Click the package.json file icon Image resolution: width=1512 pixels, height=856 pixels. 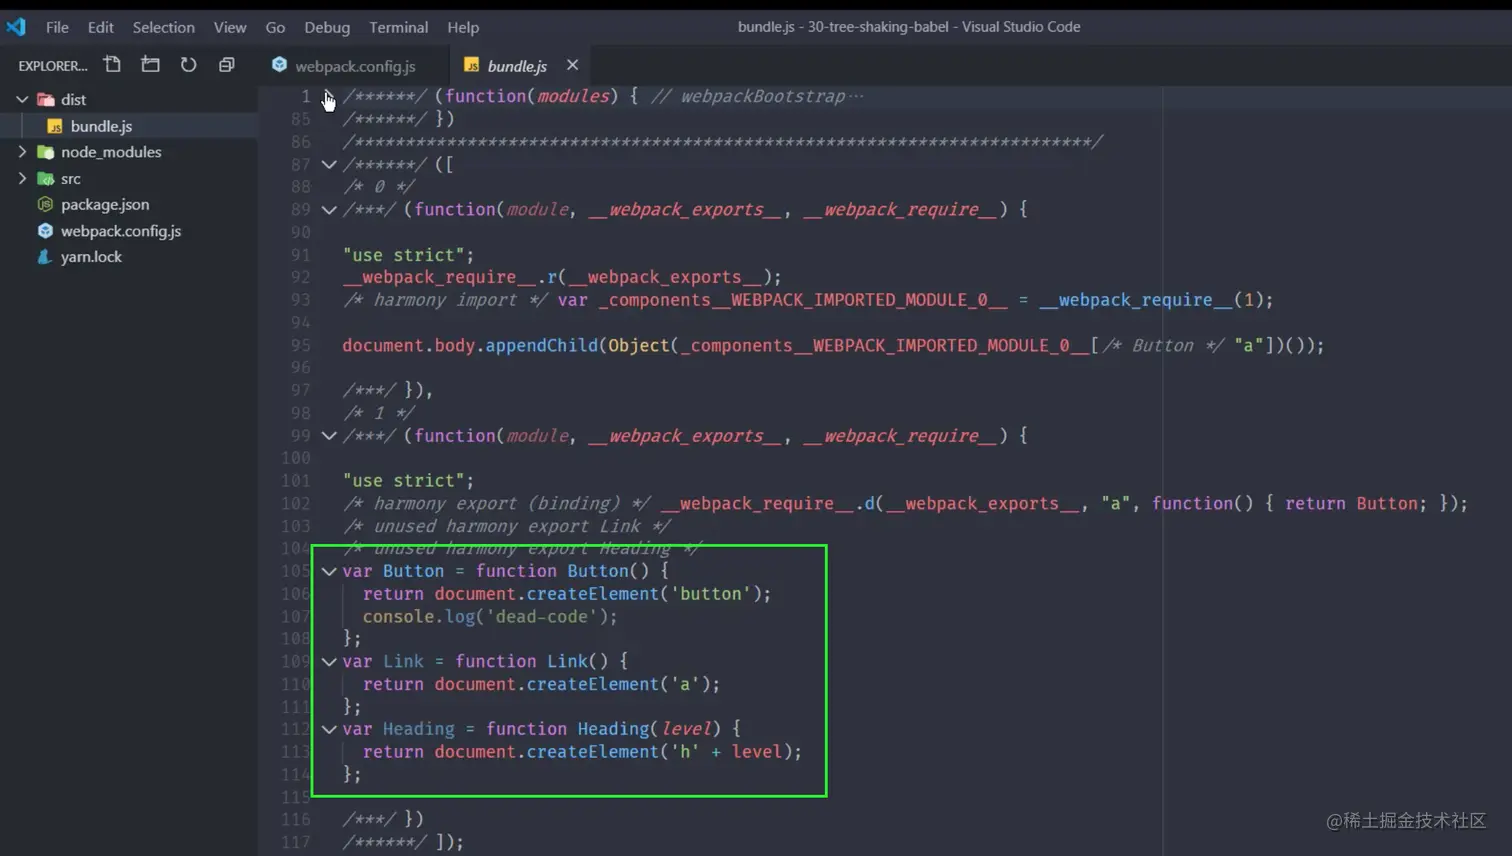tap(45, 204)
